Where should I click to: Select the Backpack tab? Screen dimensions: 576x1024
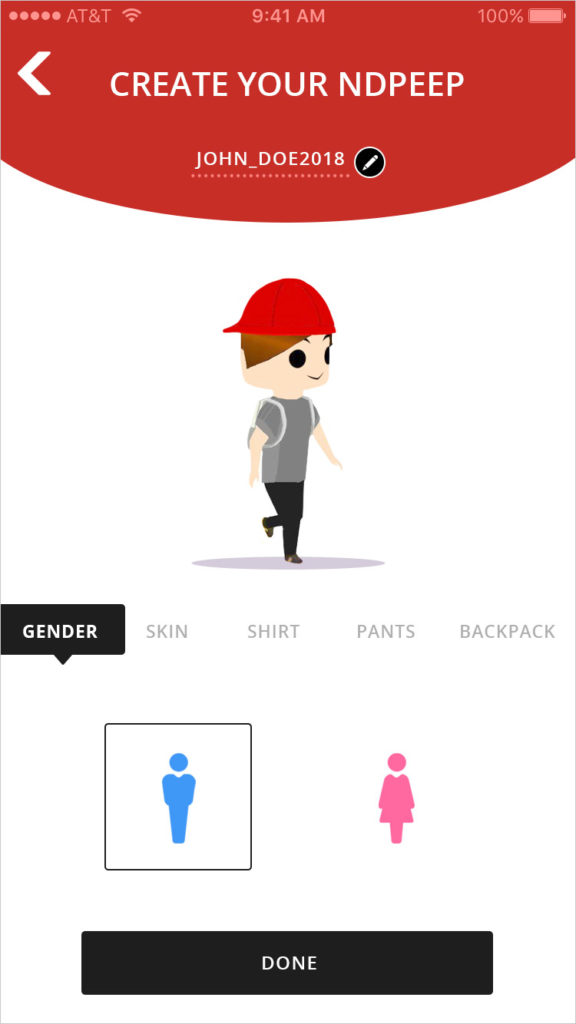coord(507,632)
